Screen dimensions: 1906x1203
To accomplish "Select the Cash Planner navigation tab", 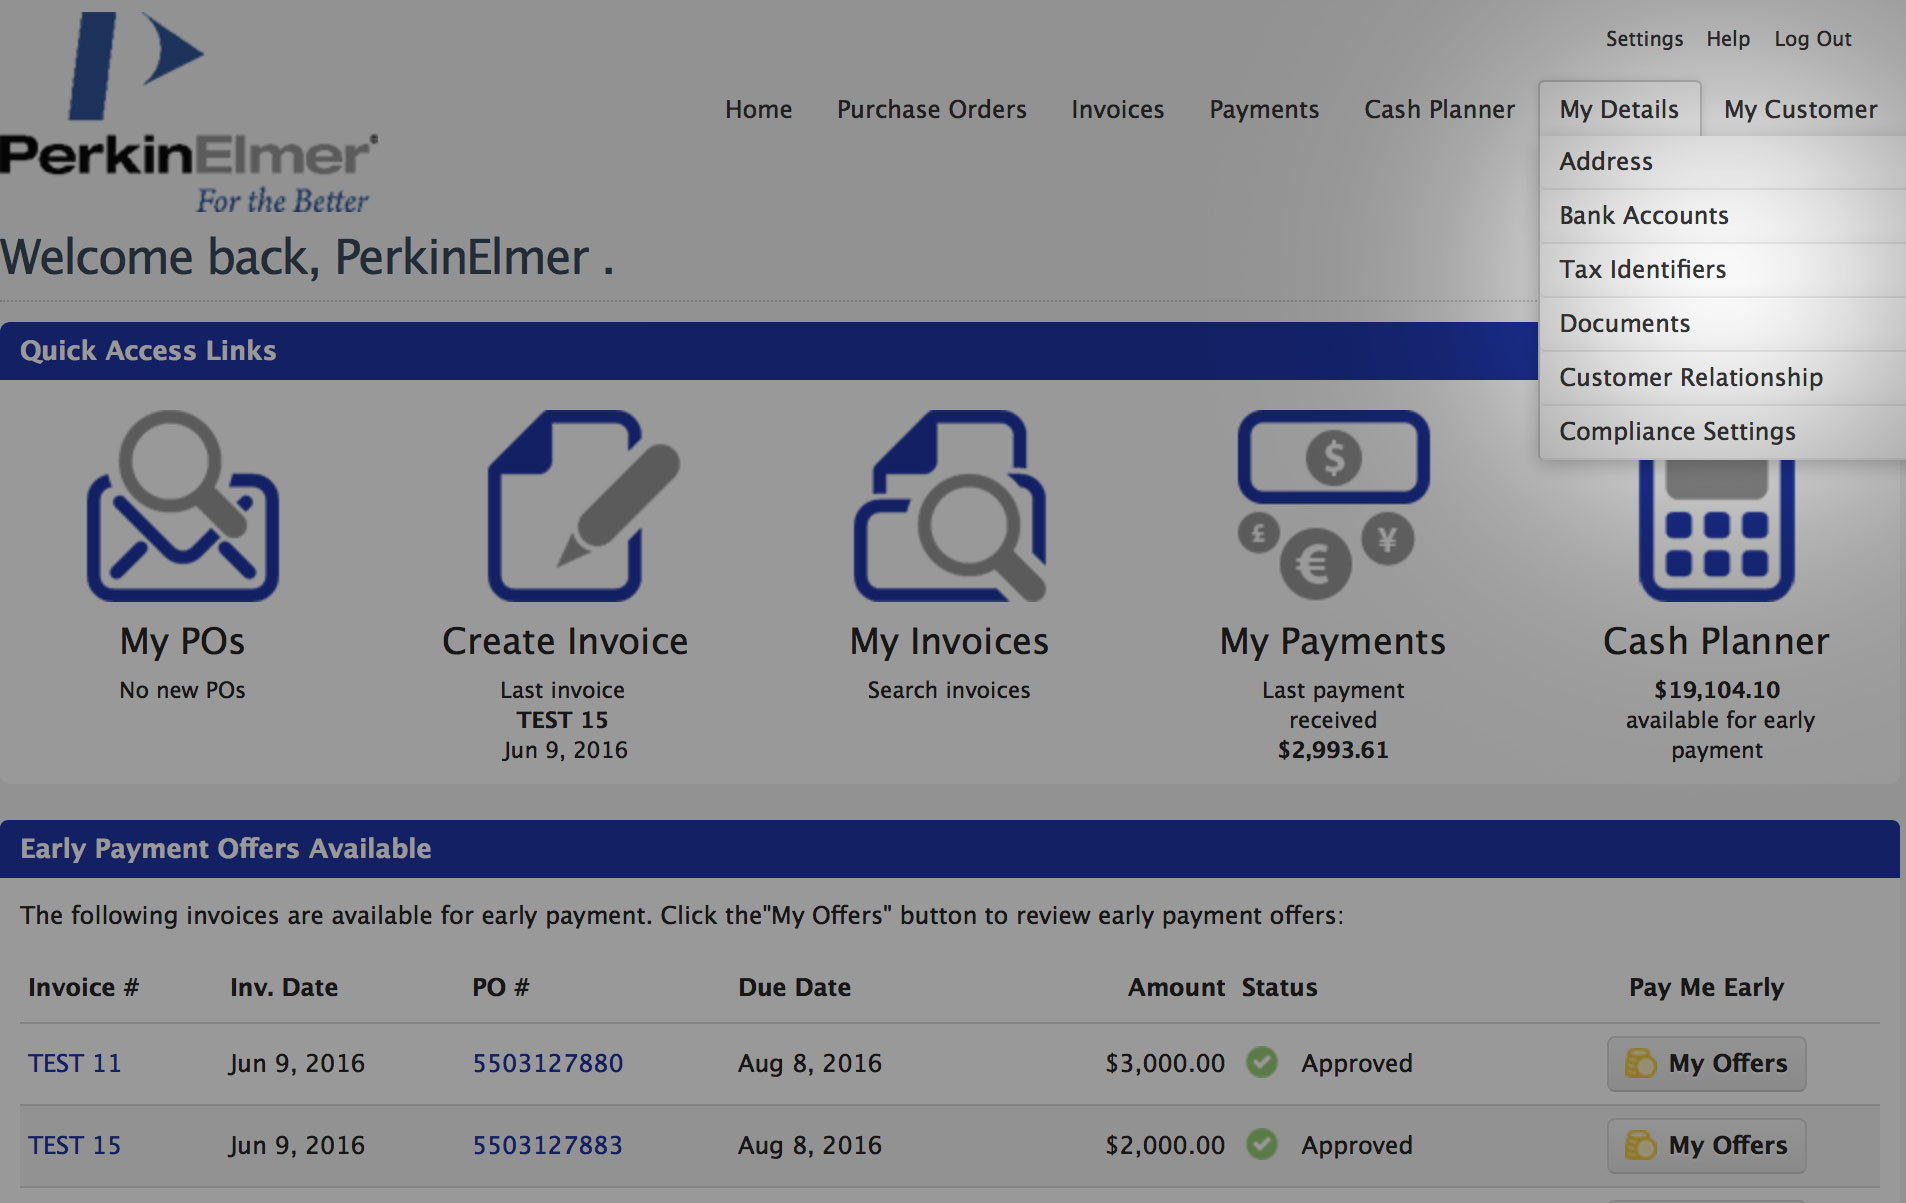I will 1440,109.
